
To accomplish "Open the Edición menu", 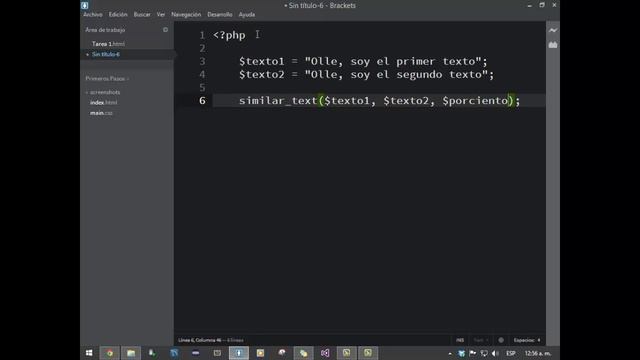I will pos(118,14).
